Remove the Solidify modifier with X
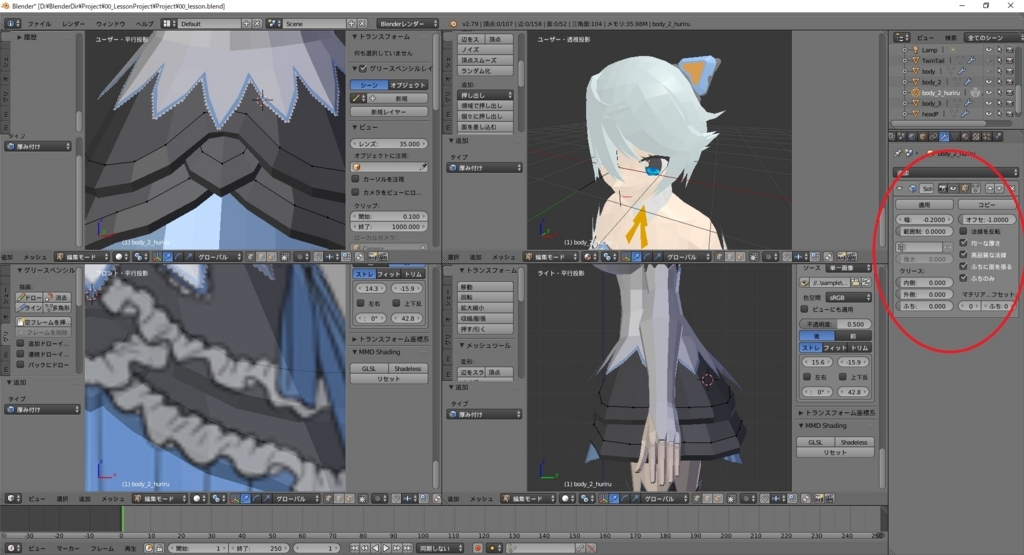Screen dimensions: 1024x555 pyautogui.click(x=1012, y=188)
